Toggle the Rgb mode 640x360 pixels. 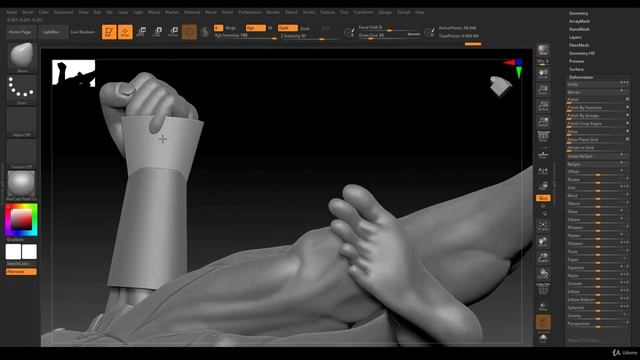pyautogui.click(x=256, y=28)
